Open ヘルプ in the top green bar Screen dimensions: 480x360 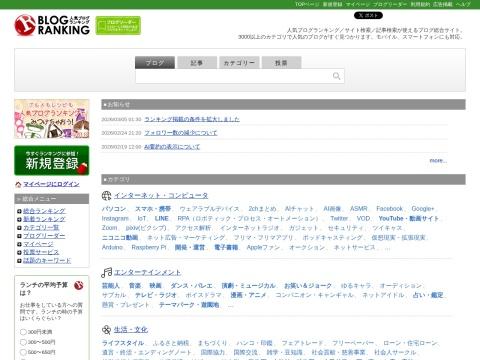click(x=463, y=4)
